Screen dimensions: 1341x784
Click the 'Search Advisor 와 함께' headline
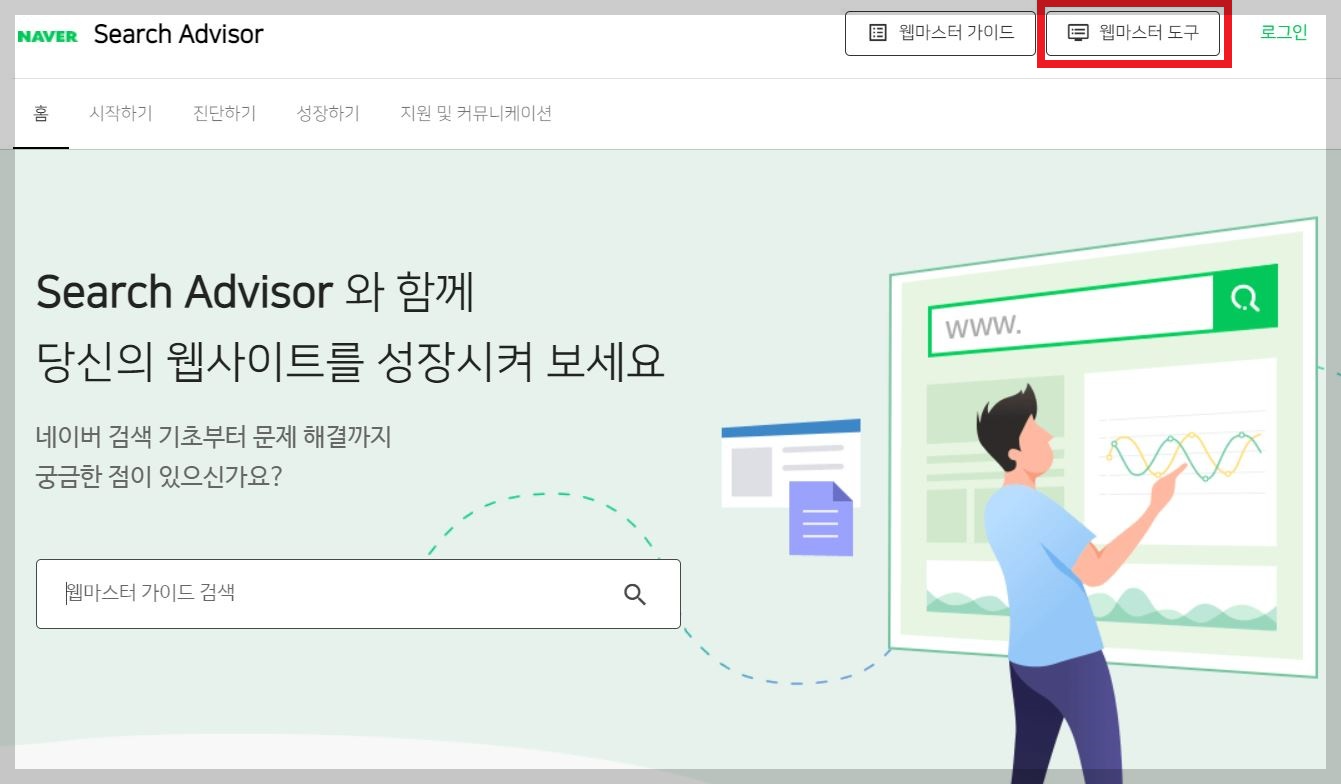click(256, 292)
